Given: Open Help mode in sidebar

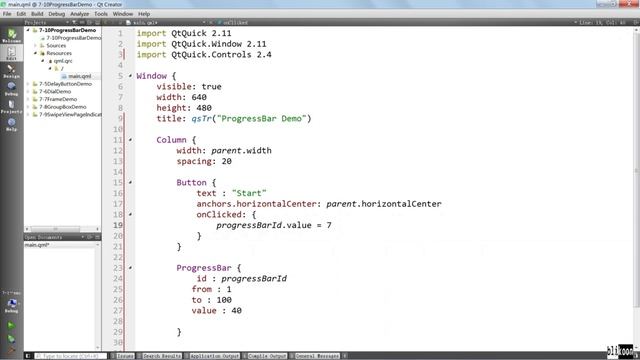Looking at the screenshot, I should pos(11,124).
